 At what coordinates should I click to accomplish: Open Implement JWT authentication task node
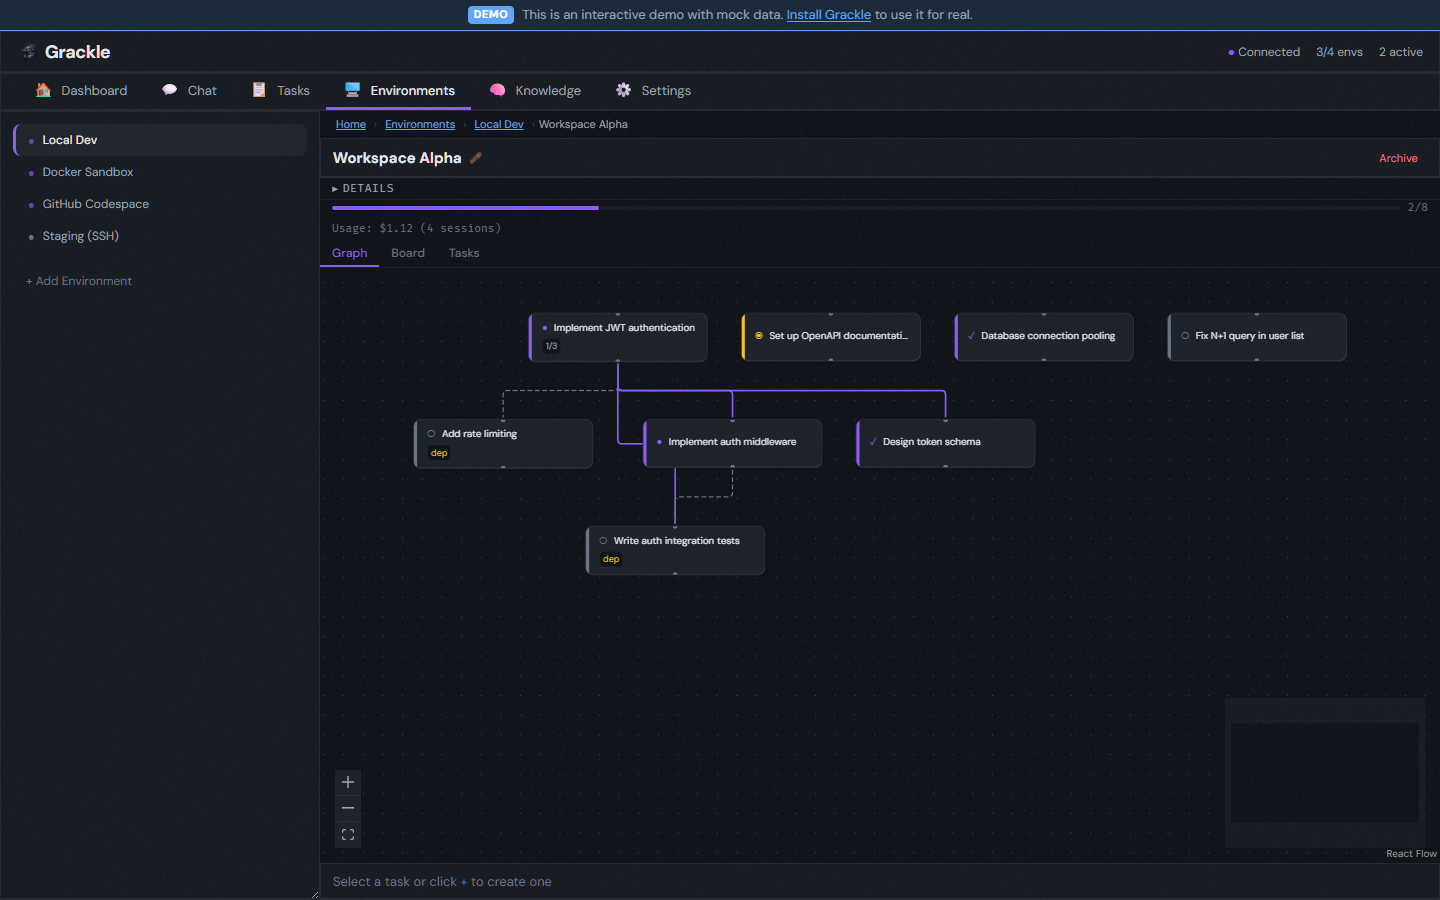(x=618, y=337)
